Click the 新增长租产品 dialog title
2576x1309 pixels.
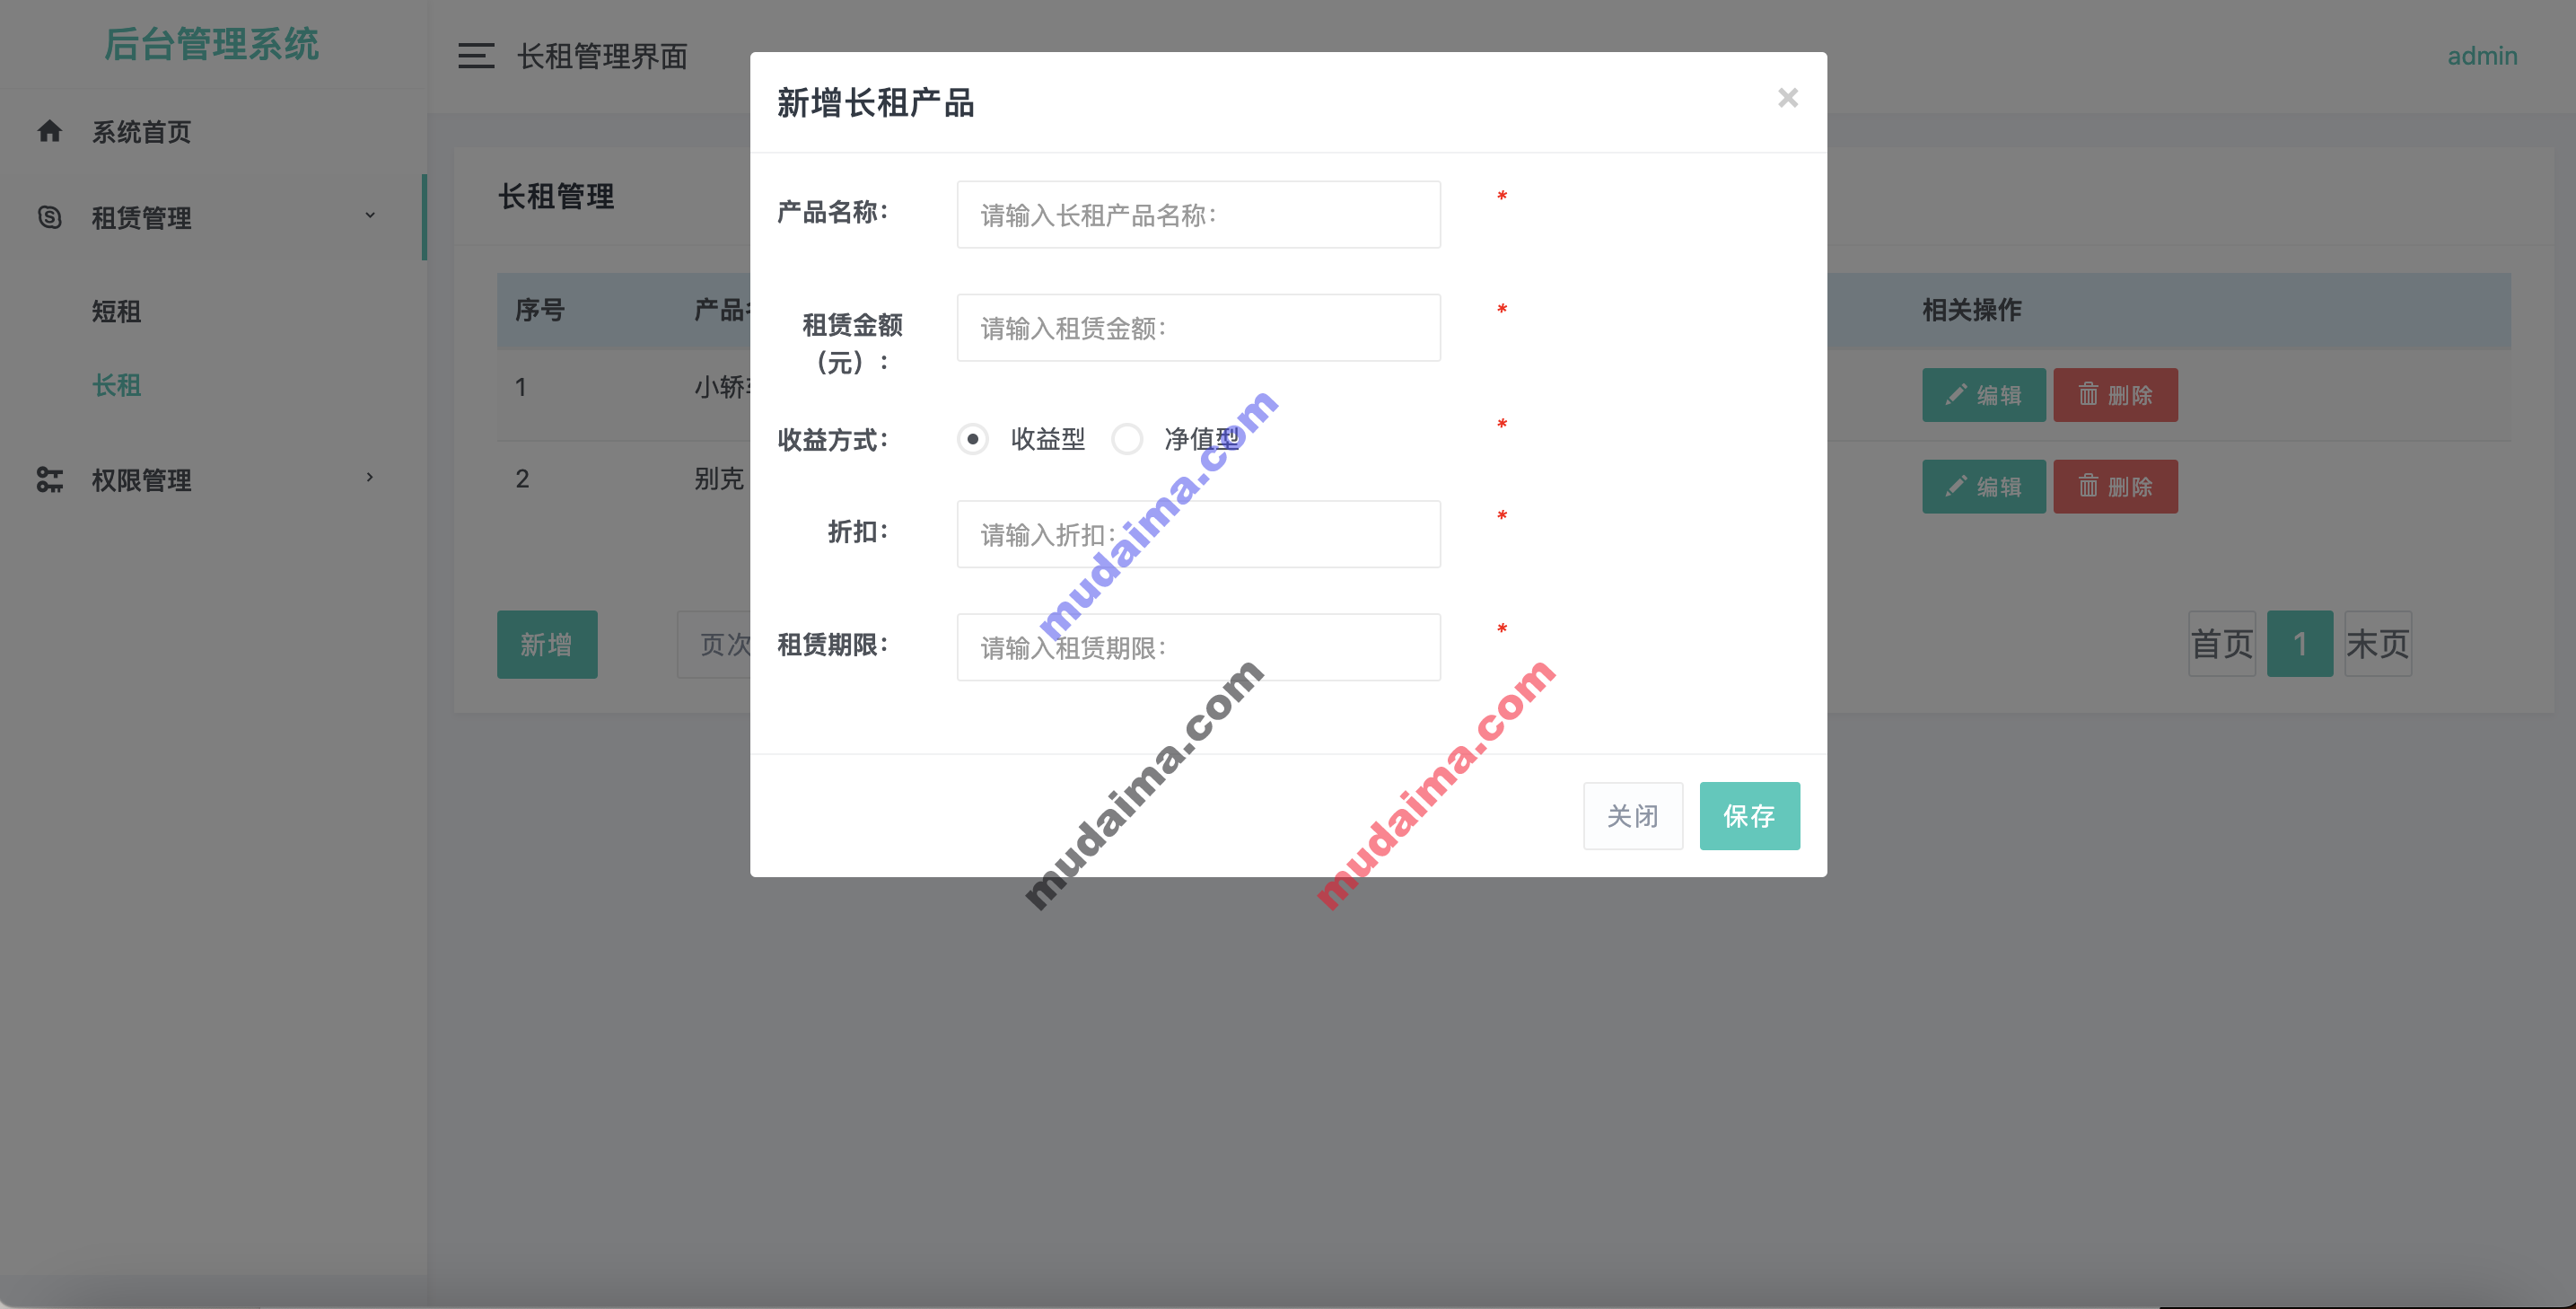click(x=875, y=103)
